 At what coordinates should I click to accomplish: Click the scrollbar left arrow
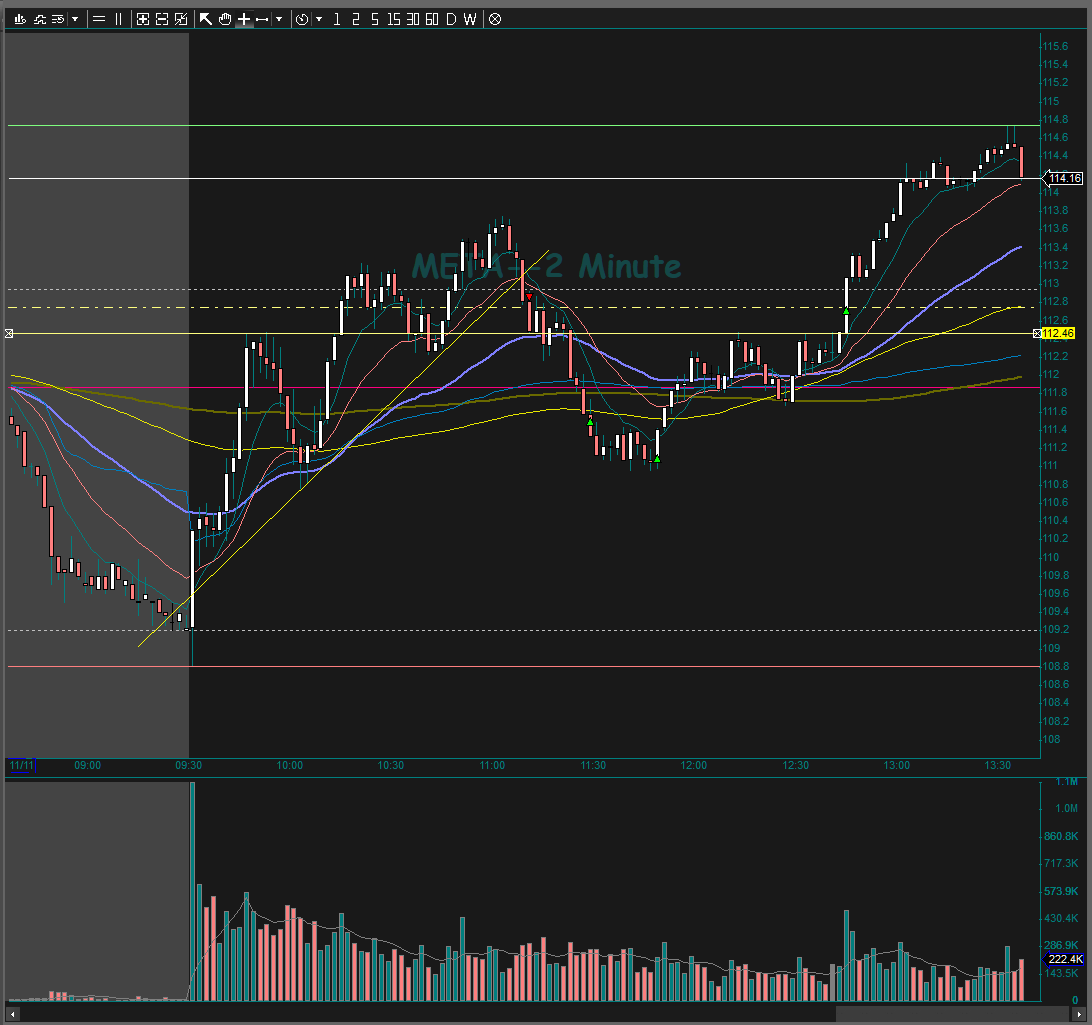tap(12, 1014)
